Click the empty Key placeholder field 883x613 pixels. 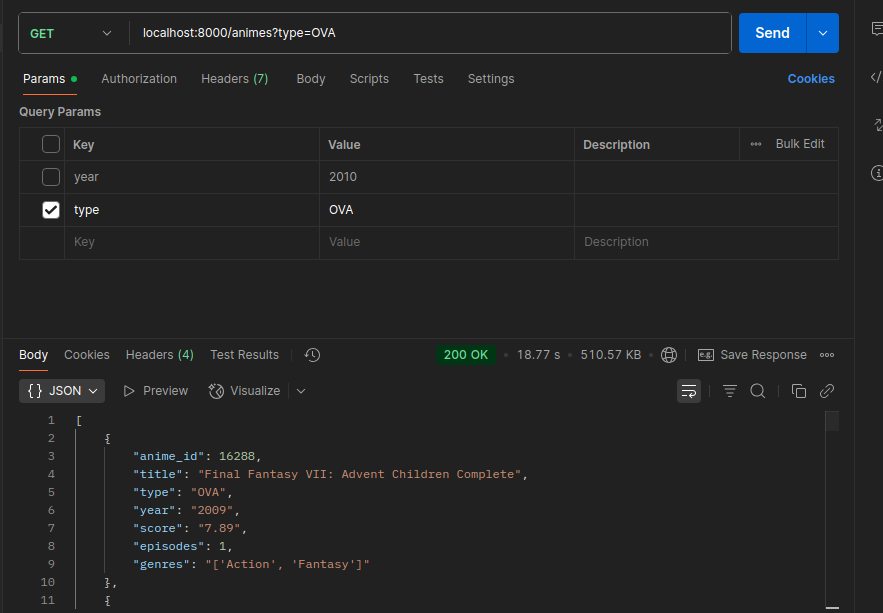192,242
